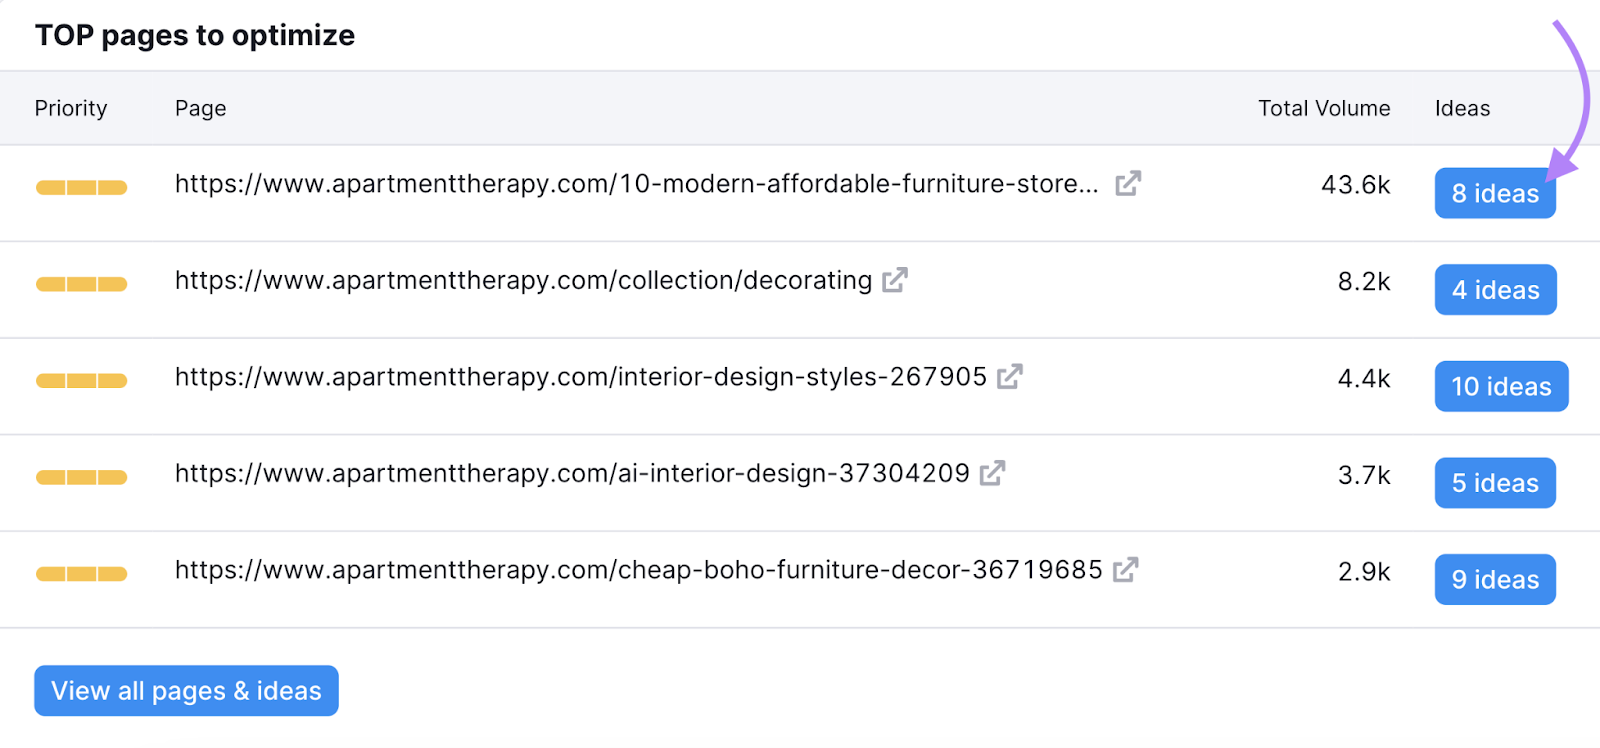This screenshot has width=1600, height=748.
Task: Click the 8 ideas button
Action: [1494, 193]
